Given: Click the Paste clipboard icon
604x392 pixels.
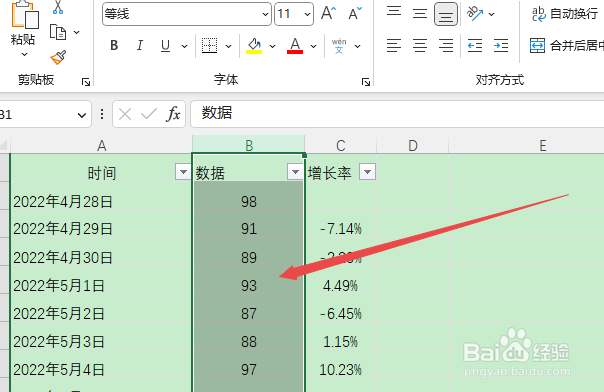Looking at the screenshot, I should pyautogui.click(x=25, y=15).
